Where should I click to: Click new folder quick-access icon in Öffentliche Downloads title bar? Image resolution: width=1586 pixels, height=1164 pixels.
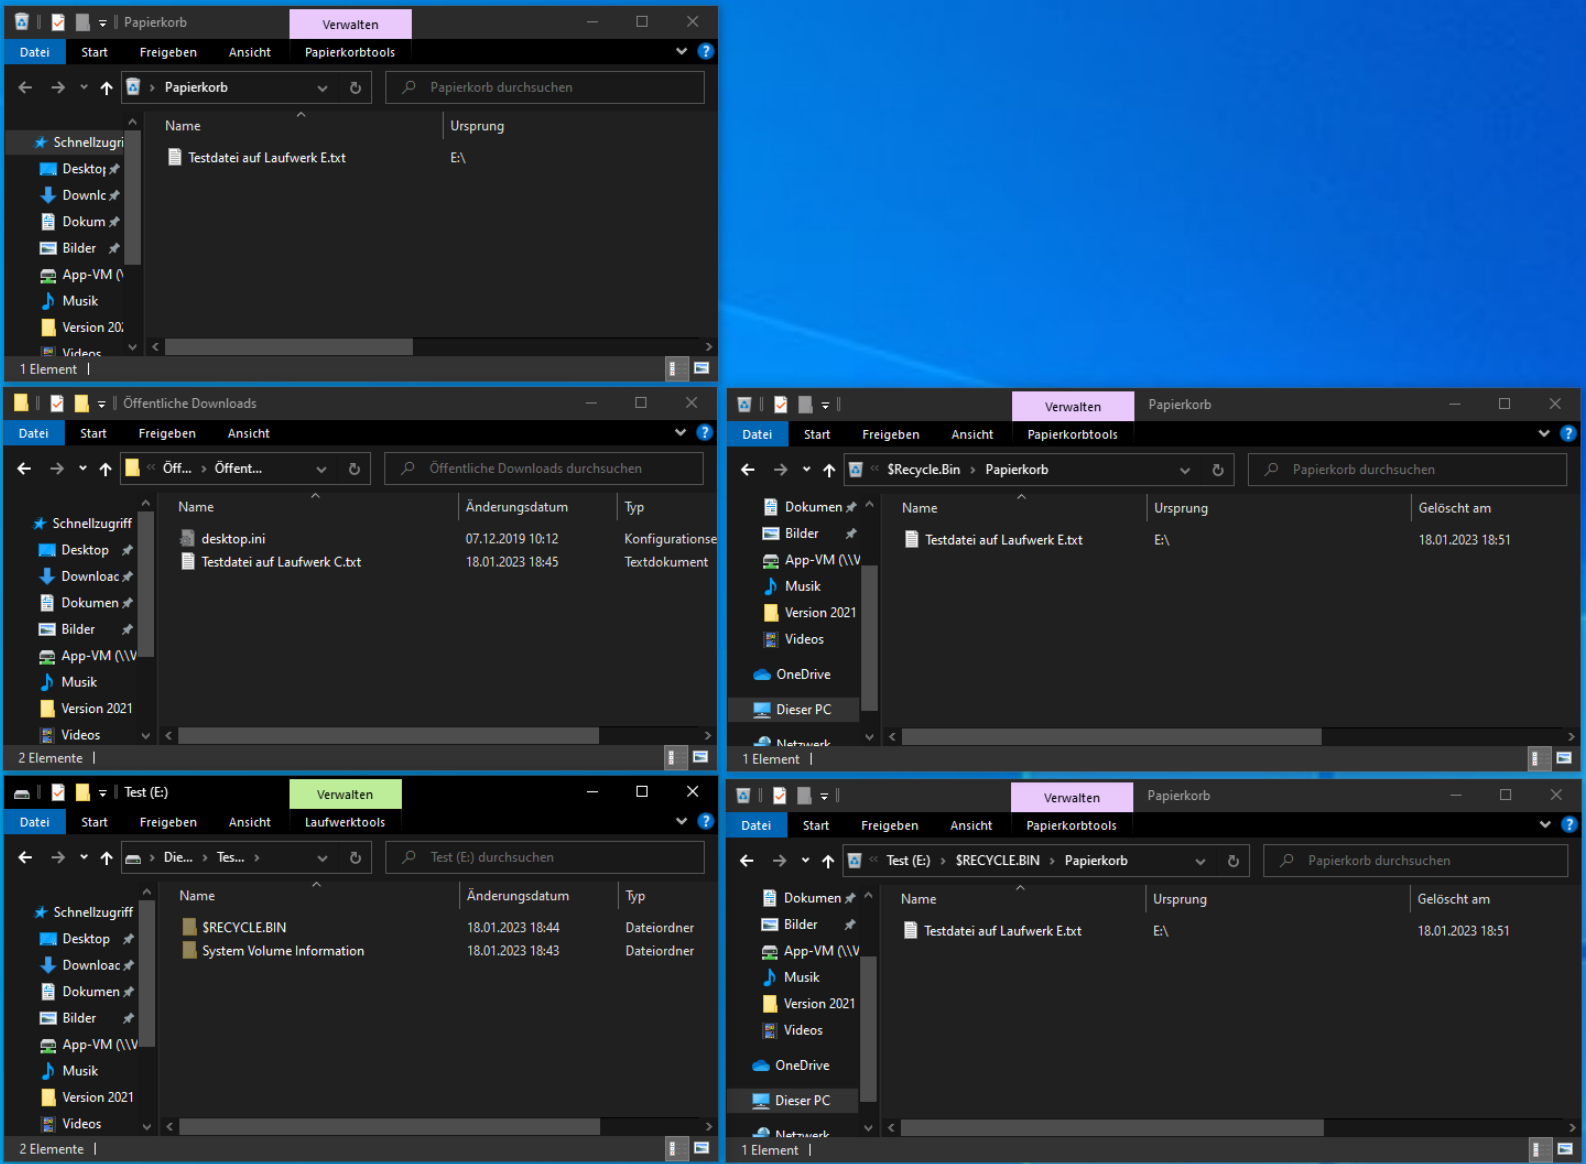point(81,403)
